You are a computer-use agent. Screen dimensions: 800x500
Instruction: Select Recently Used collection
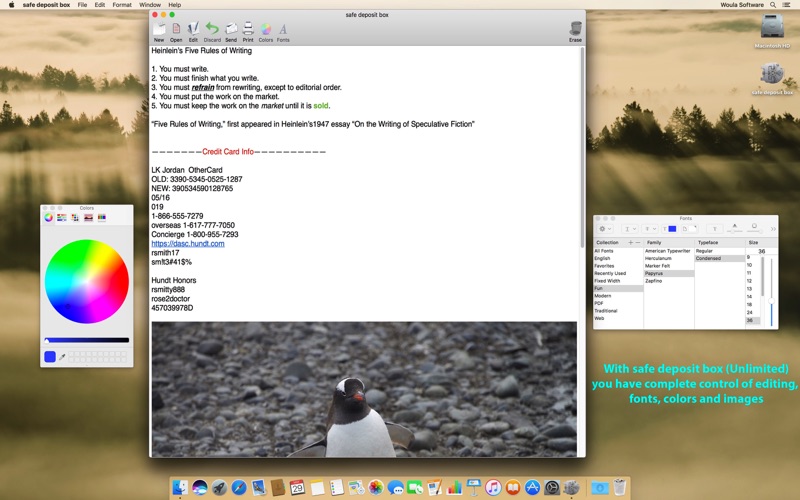click(x=618, y=273)
